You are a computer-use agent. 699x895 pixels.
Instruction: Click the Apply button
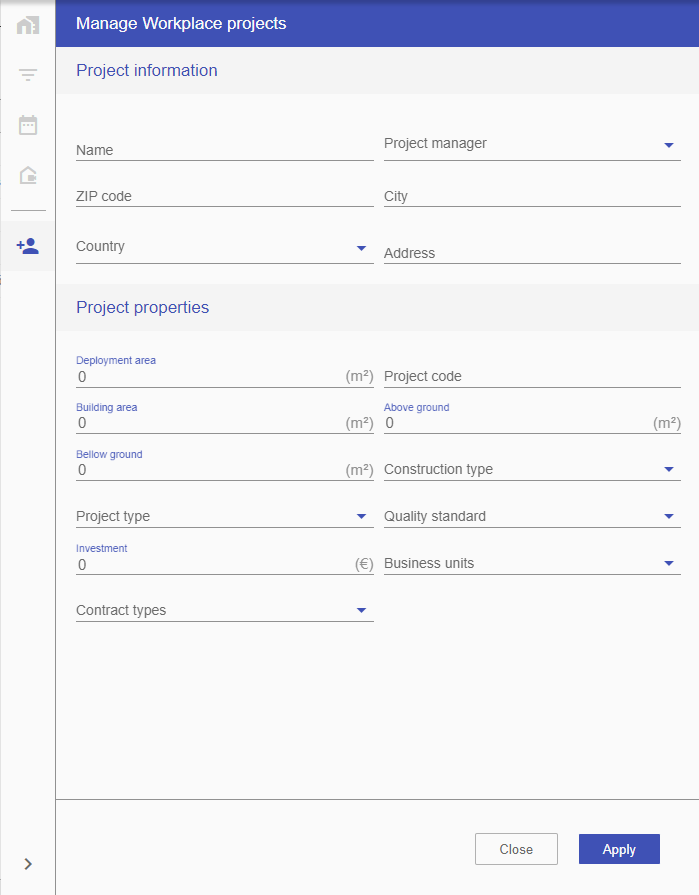coord(619,849)
